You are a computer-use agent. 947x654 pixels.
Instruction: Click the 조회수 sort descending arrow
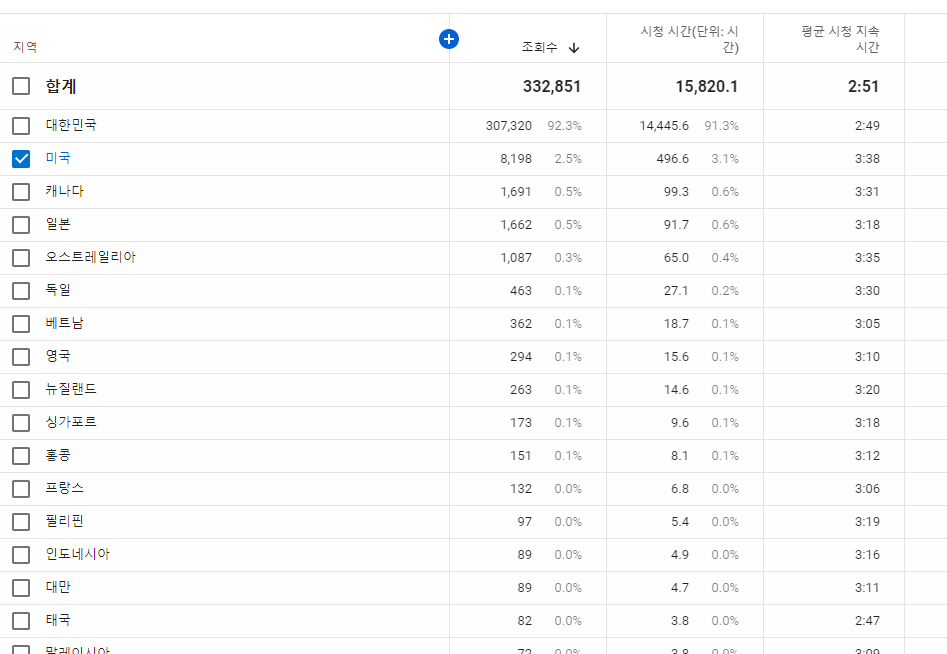pos(574,48)
